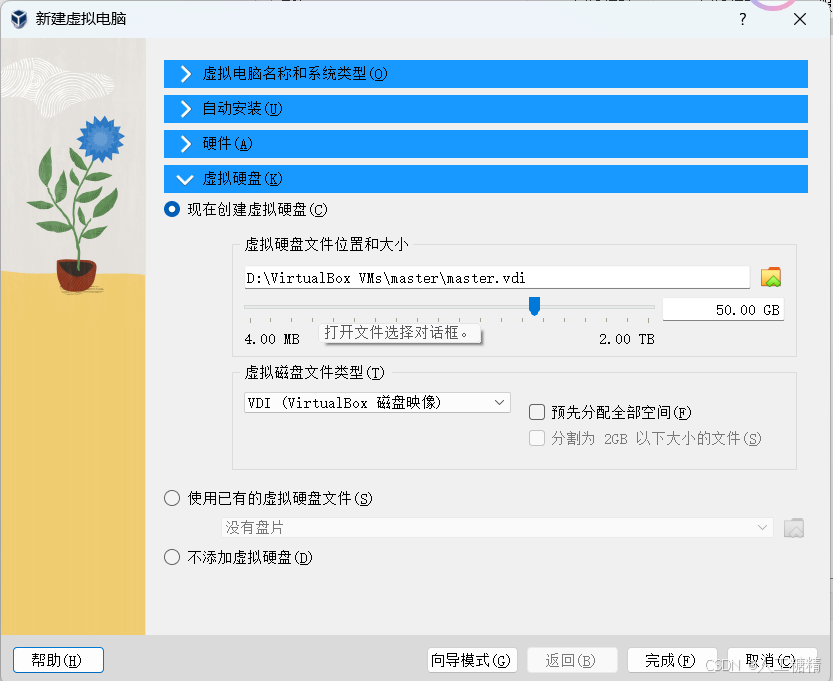Image resolution: width=833 pixels, height=681 pixels.
Task: Enable 预先分配全部空间 checkbox
Action: tap(537, 412)
